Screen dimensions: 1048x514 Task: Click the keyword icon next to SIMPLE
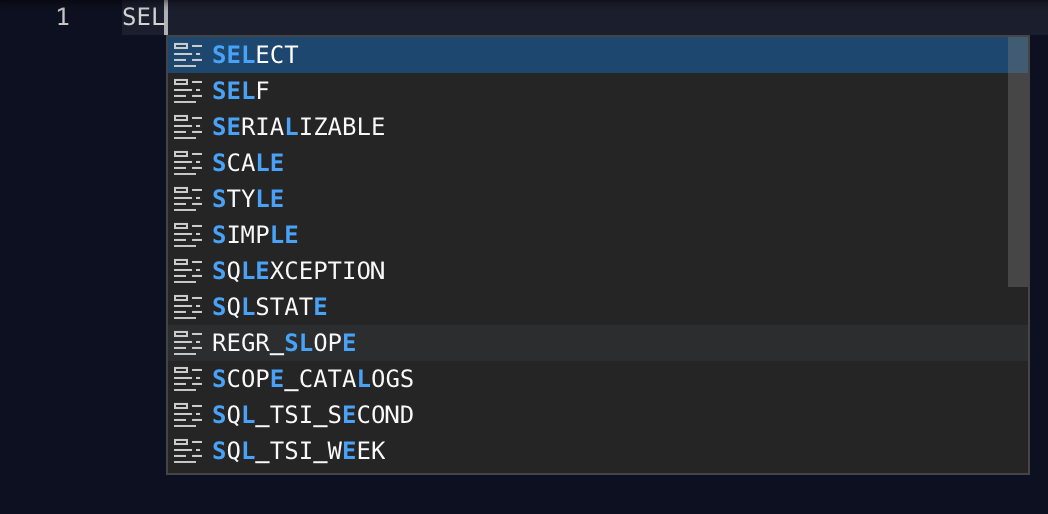[x=187, y=235]
